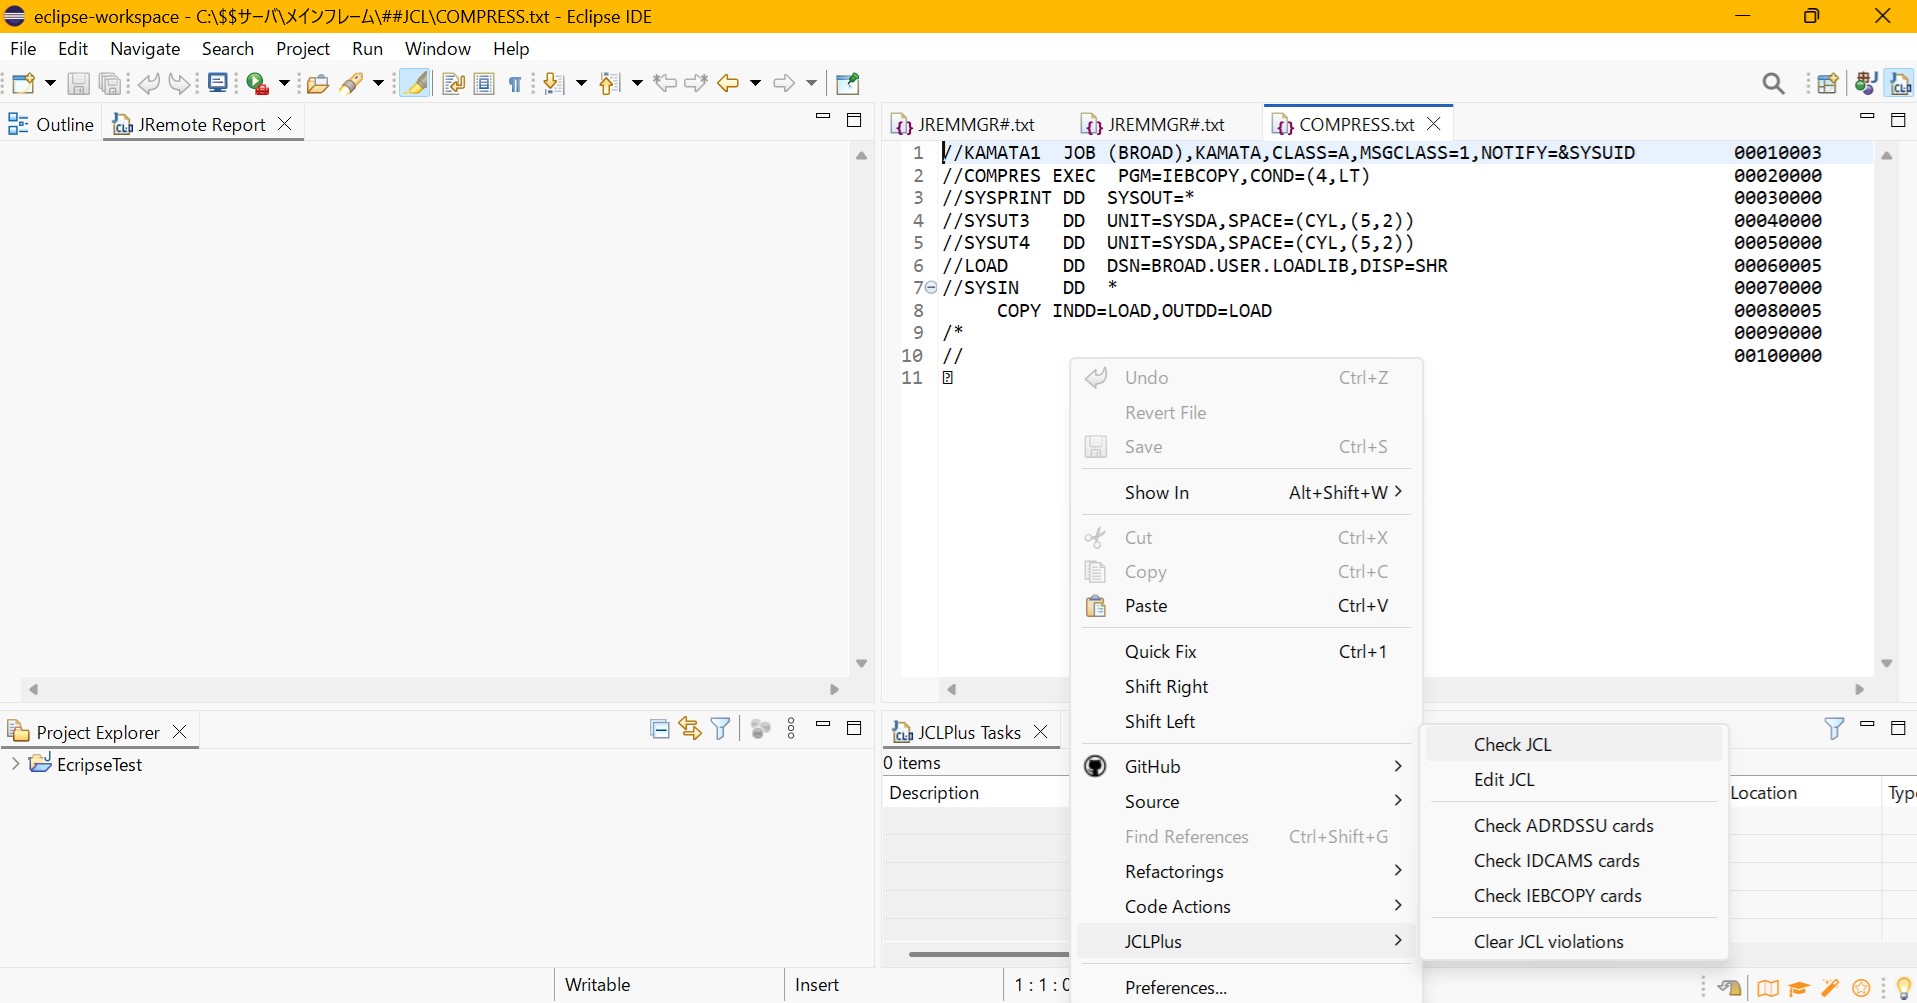
Task: Select Check JCL from the submenu
Action: [1512, 744]
